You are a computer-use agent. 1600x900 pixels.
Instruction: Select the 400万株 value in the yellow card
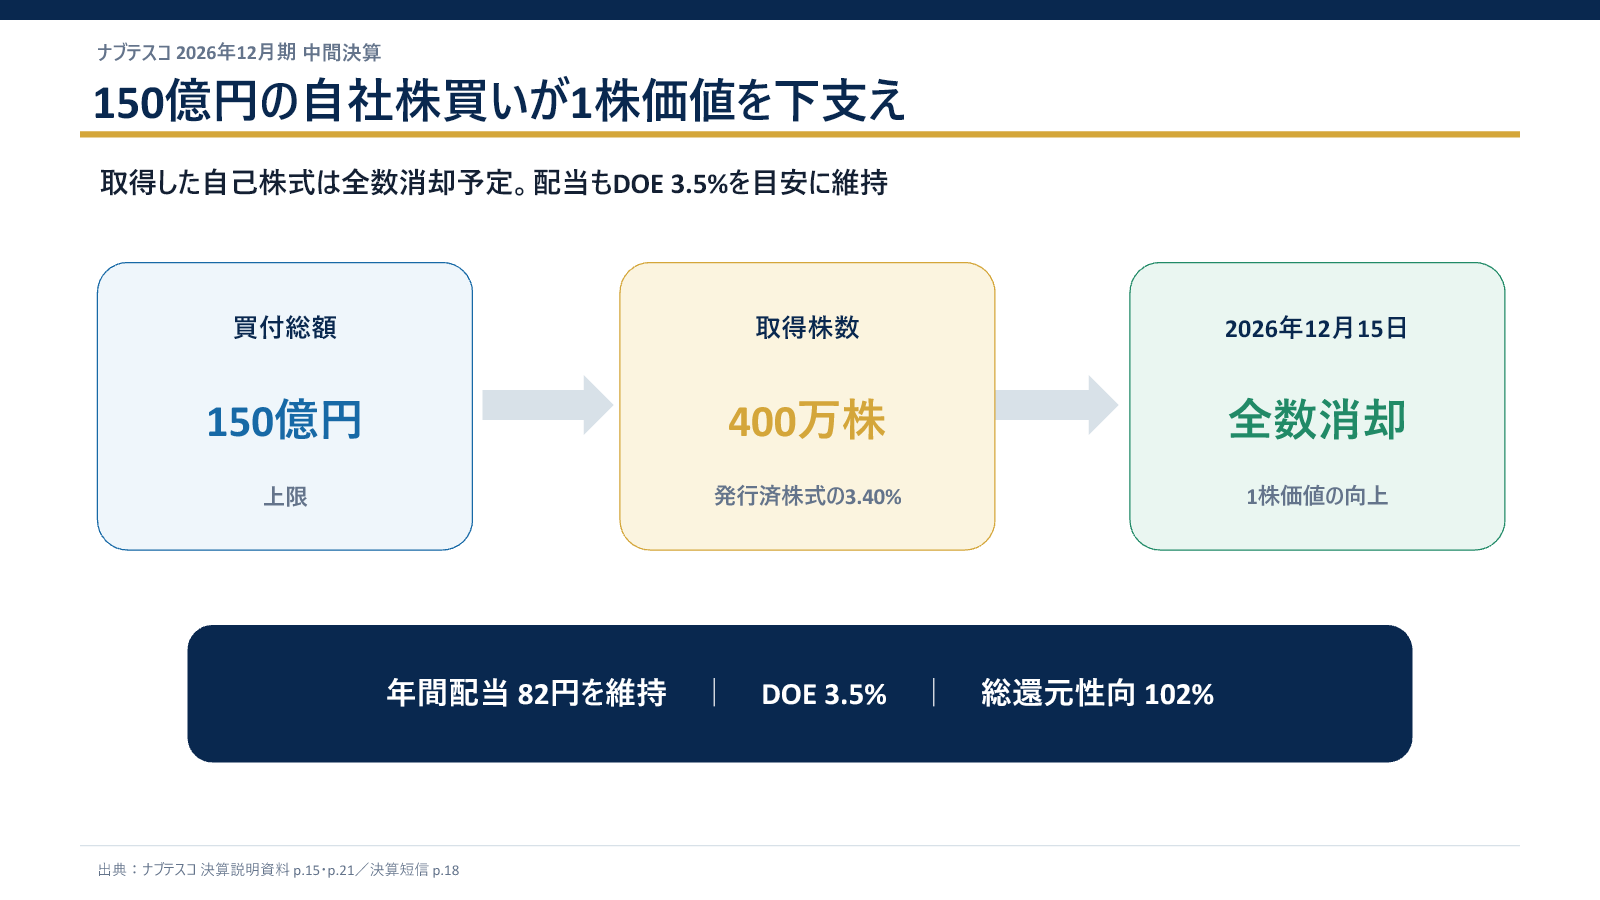click(x=807, y=421)
